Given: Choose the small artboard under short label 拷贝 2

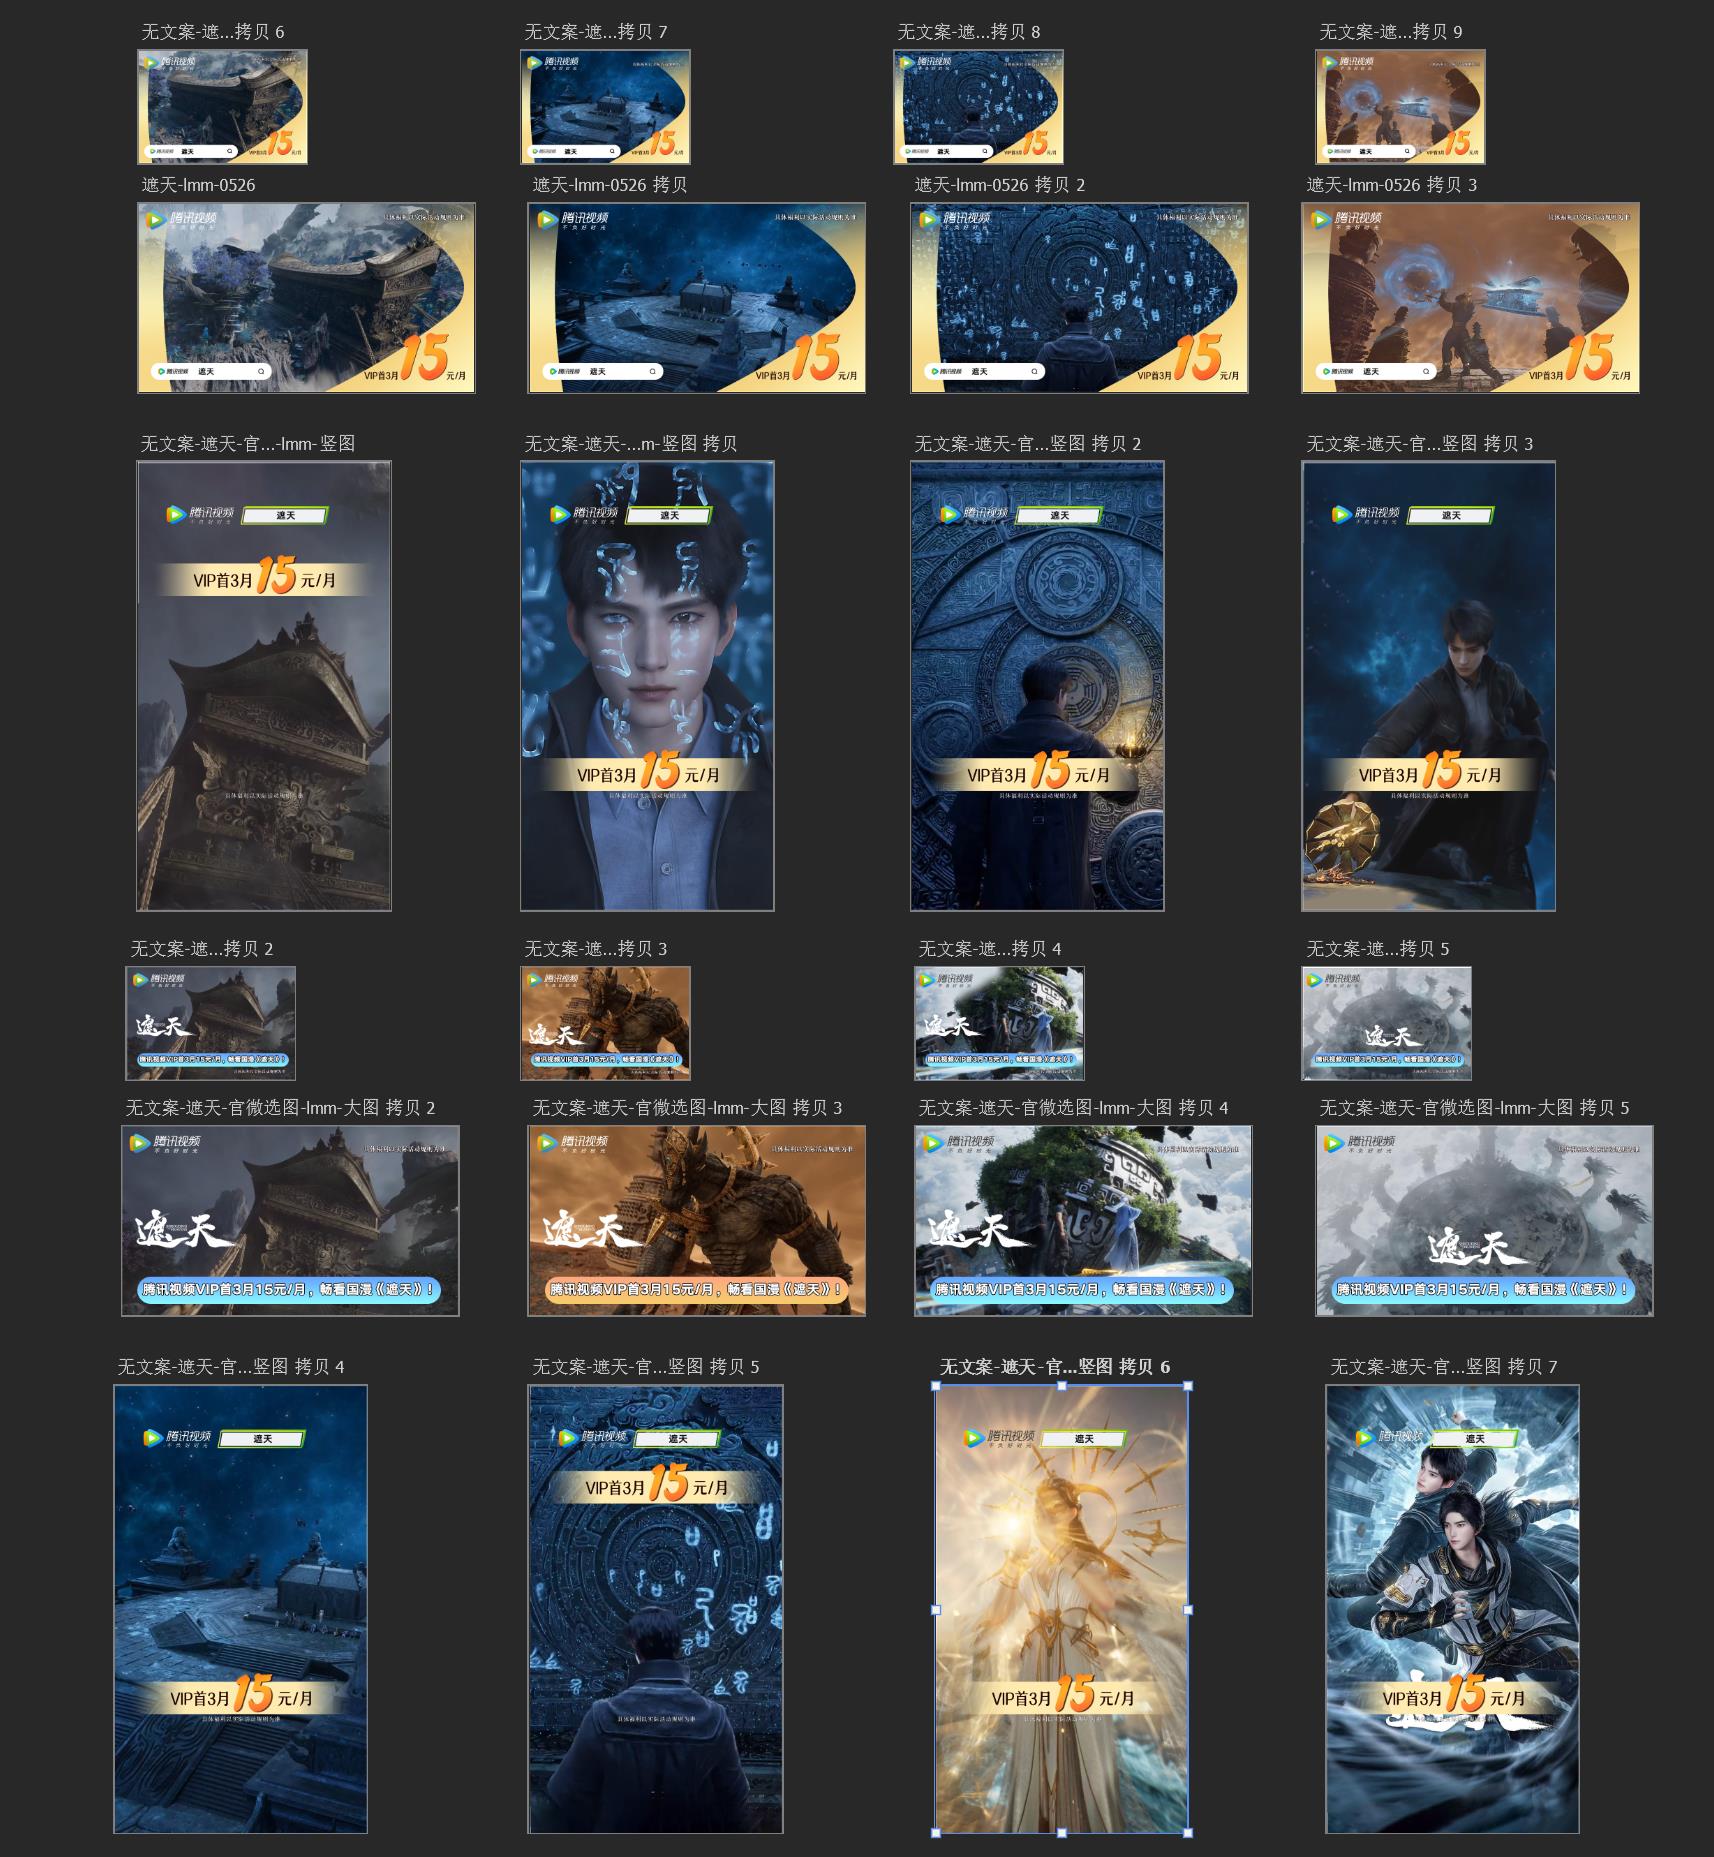Looking at the screenshot, I should (x=210, y=1023).
